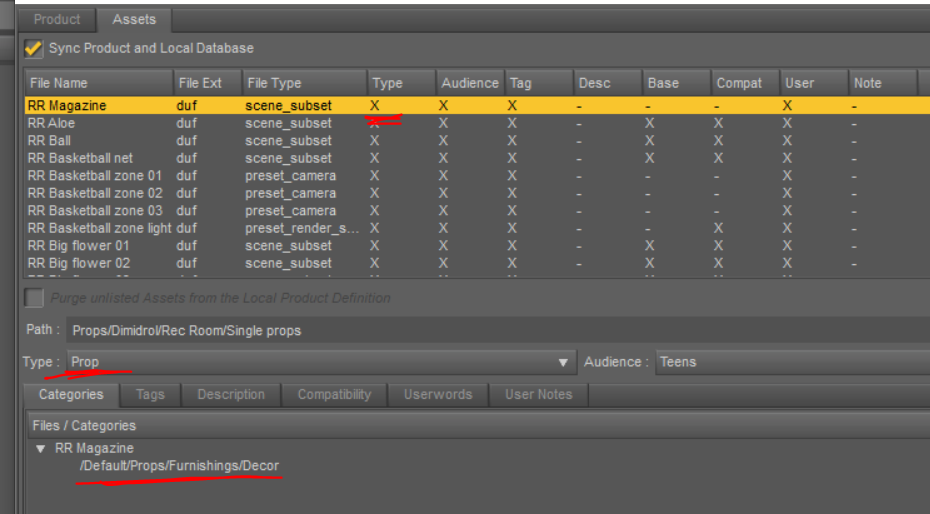Open the Type dropdown showing Prop
This screenshot has width=930, height=514.
coord(321,362)
